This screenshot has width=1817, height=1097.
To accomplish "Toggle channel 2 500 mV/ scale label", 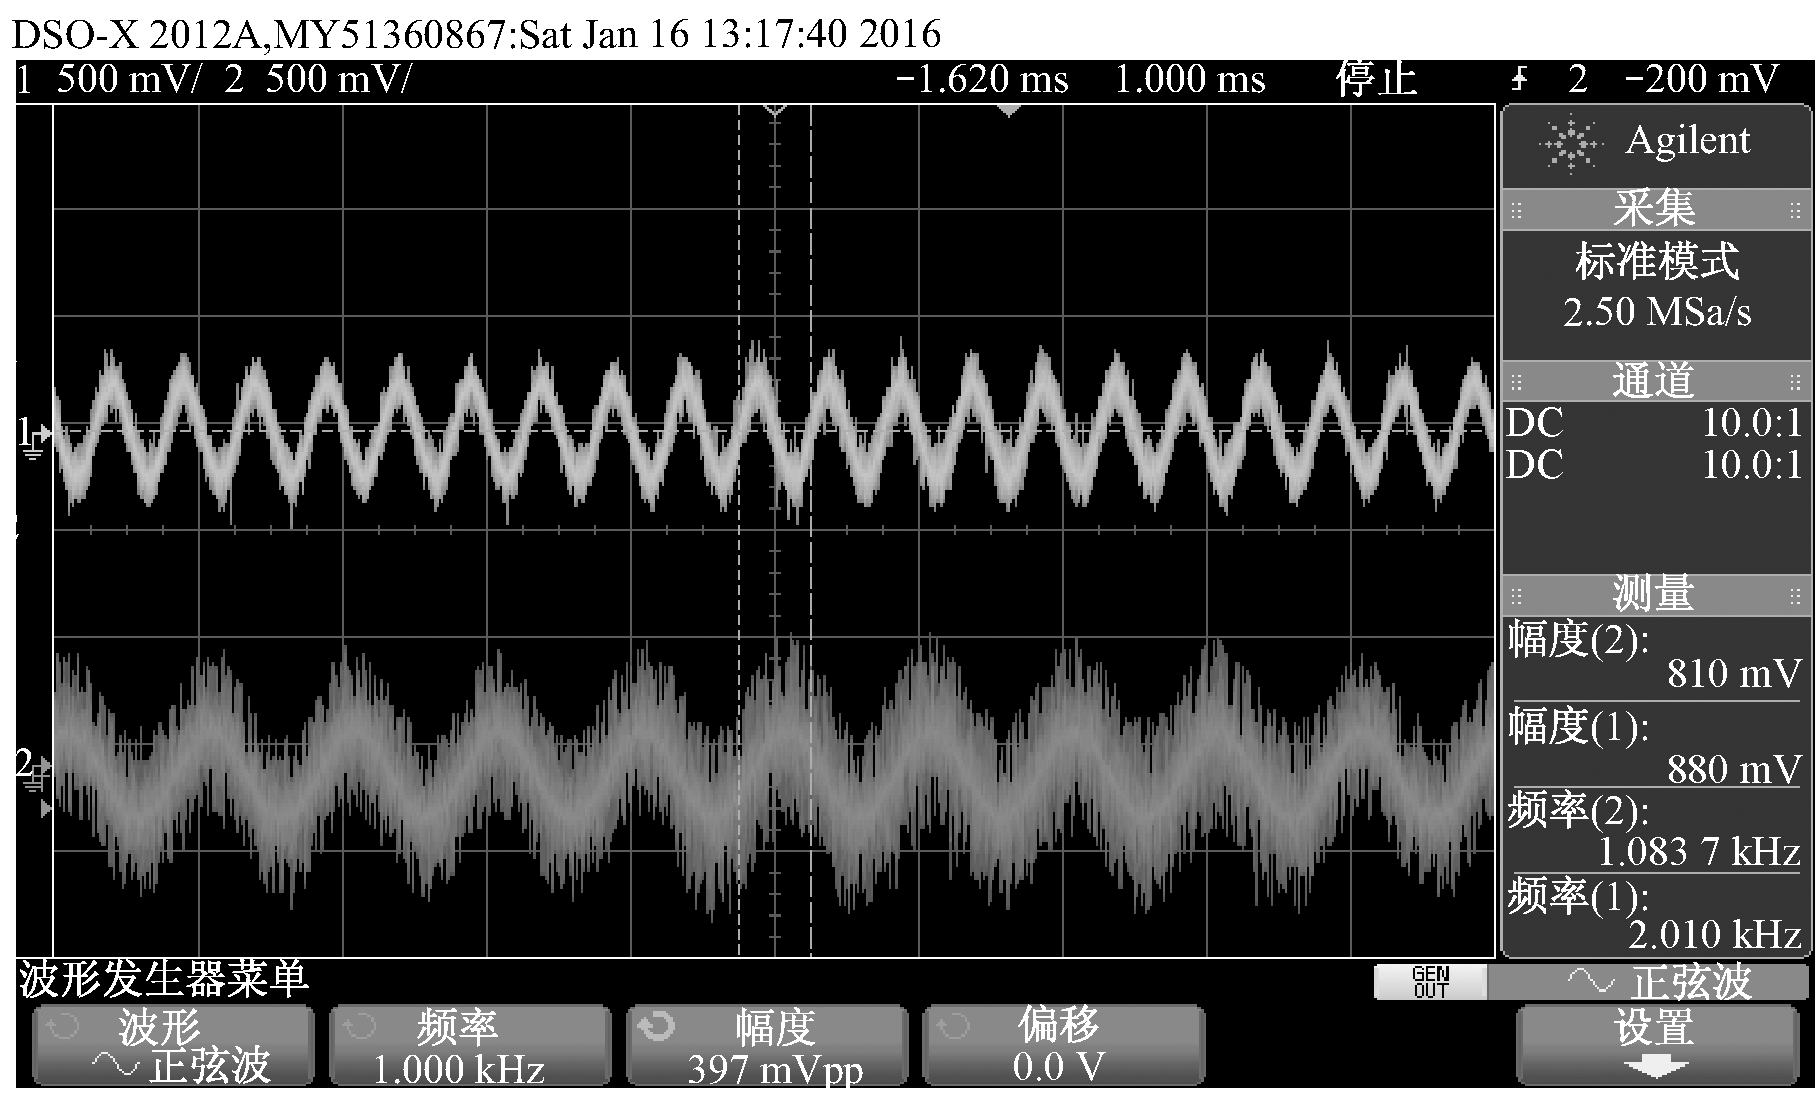I will [x=318, y=79].
